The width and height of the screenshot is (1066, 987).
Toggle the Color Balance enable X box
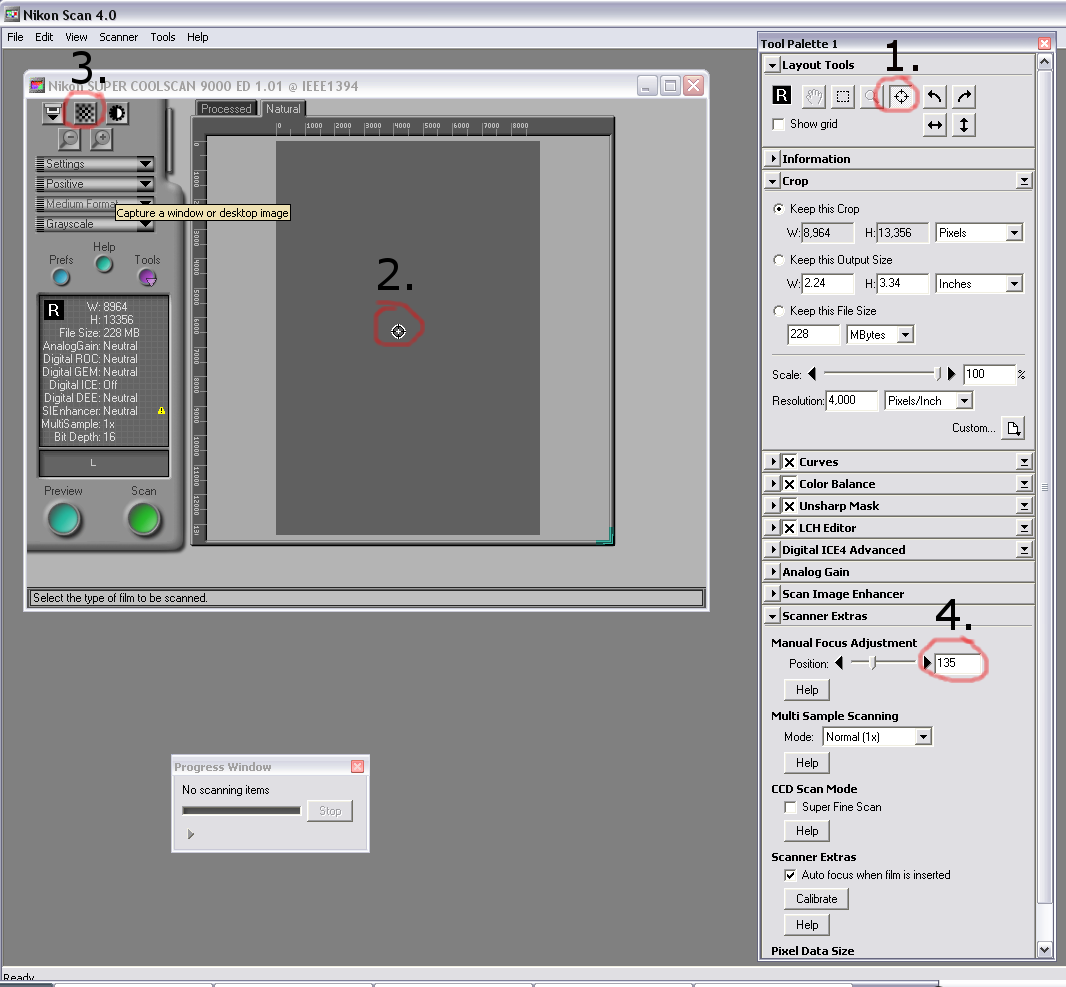pos(789,484)
